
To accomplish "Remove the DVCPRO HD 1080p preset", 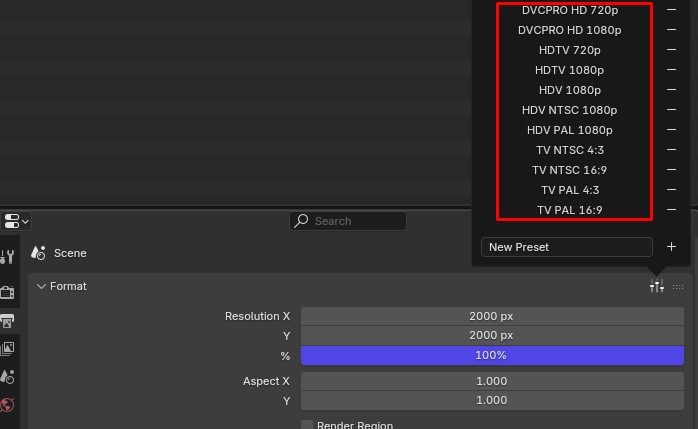I will tap(671, 30).
